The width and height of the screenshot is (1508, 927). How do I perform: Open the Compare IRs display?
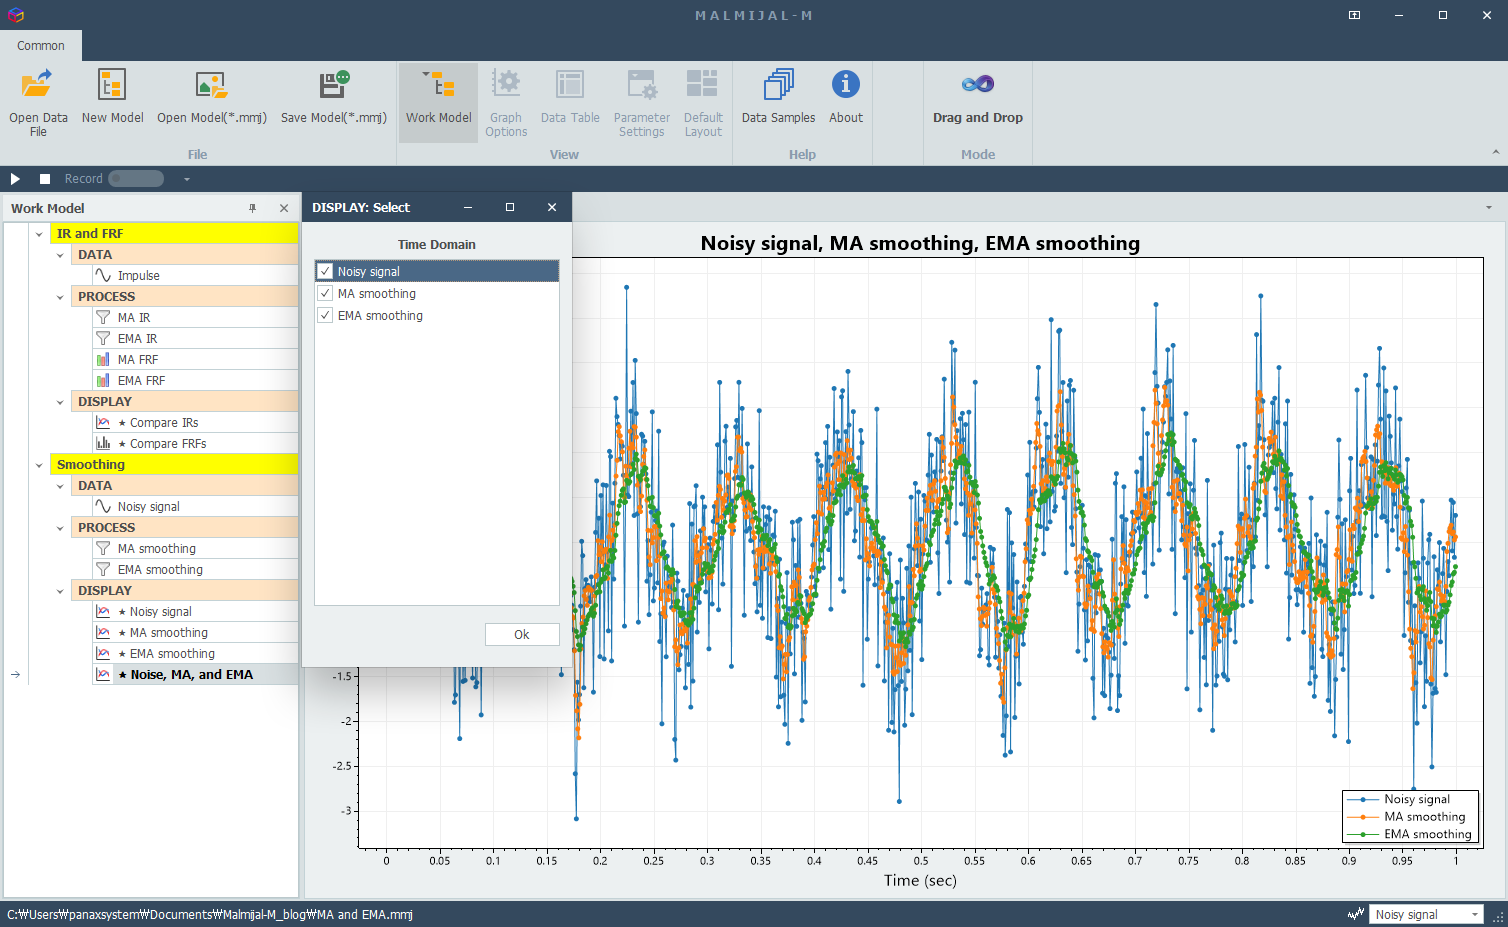pos(195,422)
